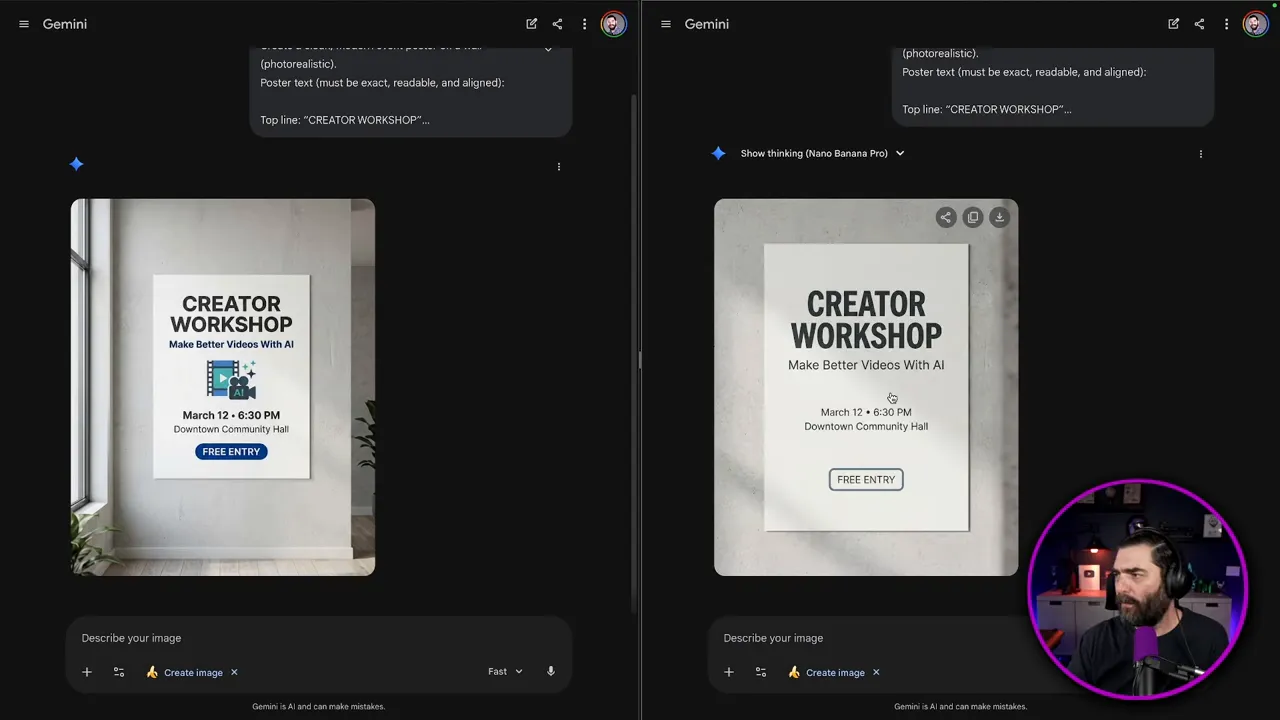Toggle Create image tool in left window

185,672
